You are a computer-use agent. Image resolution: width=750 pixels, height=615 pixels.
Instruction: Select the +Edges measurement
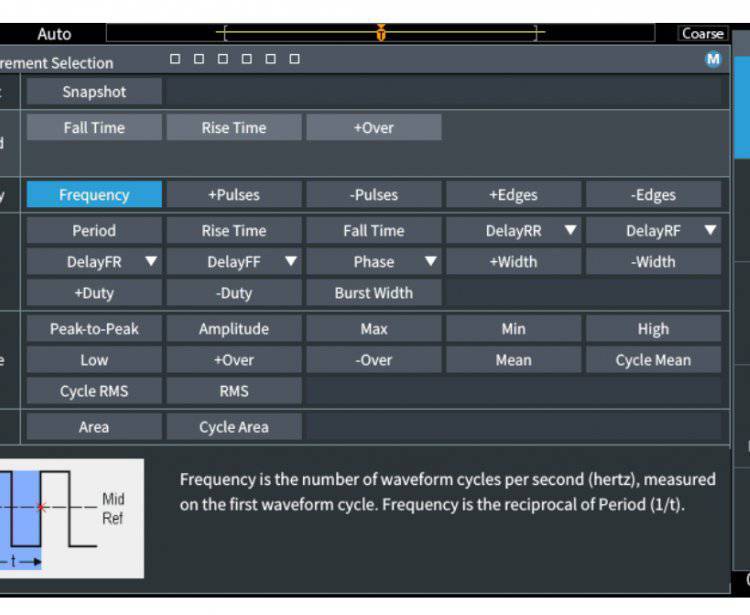514,195
